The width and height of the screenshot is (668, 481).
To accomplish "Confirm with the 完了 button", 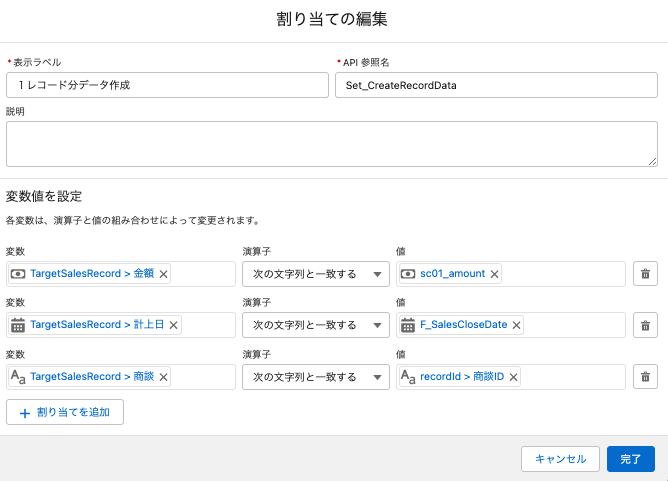I will coord(631,459).
